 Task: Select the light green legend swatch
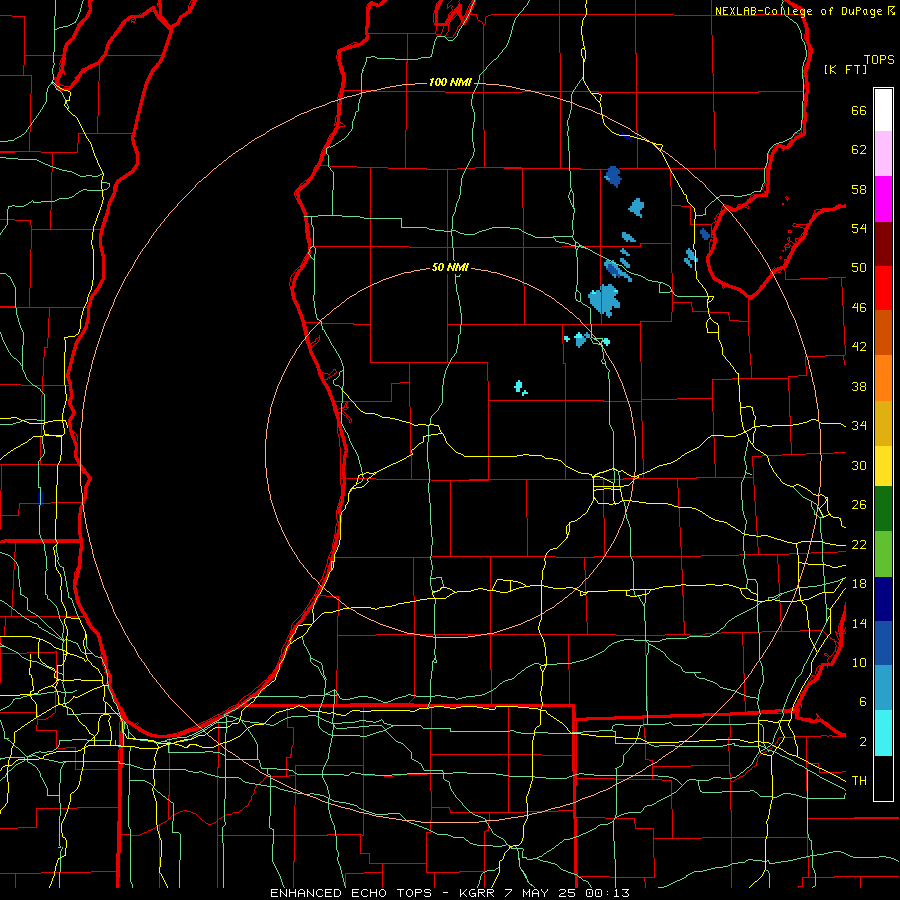coord(883,554)
